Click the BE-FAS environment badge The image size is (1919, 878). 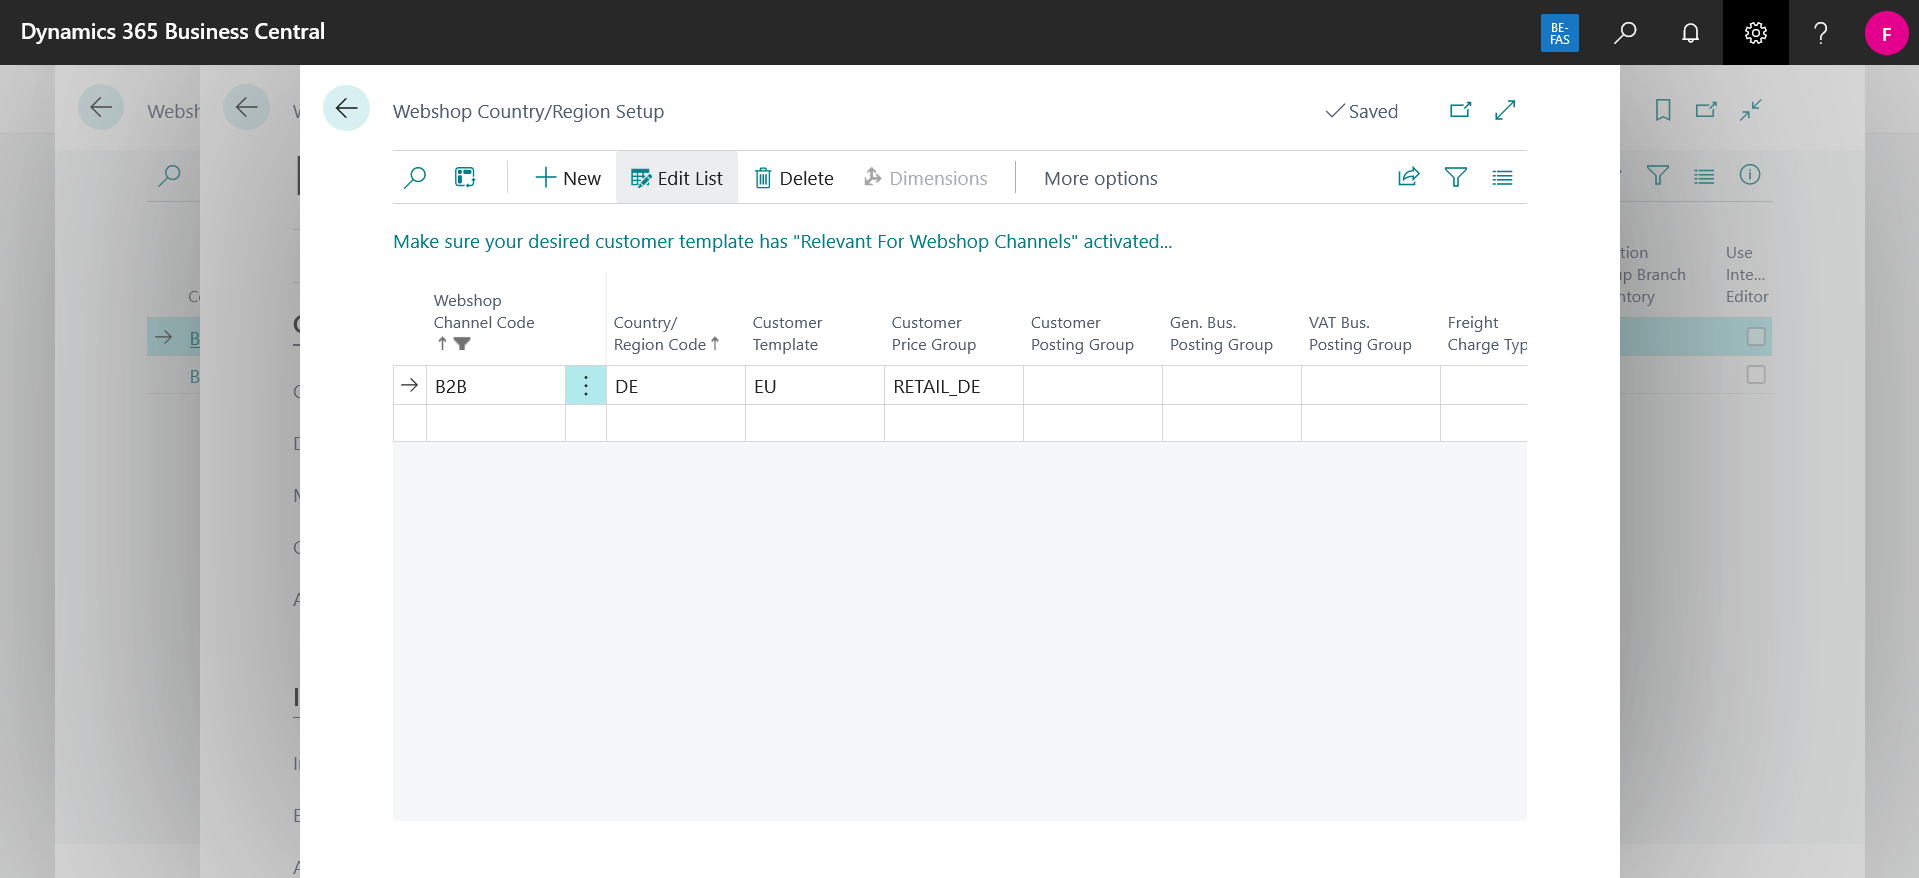(x=1559, y=33)
